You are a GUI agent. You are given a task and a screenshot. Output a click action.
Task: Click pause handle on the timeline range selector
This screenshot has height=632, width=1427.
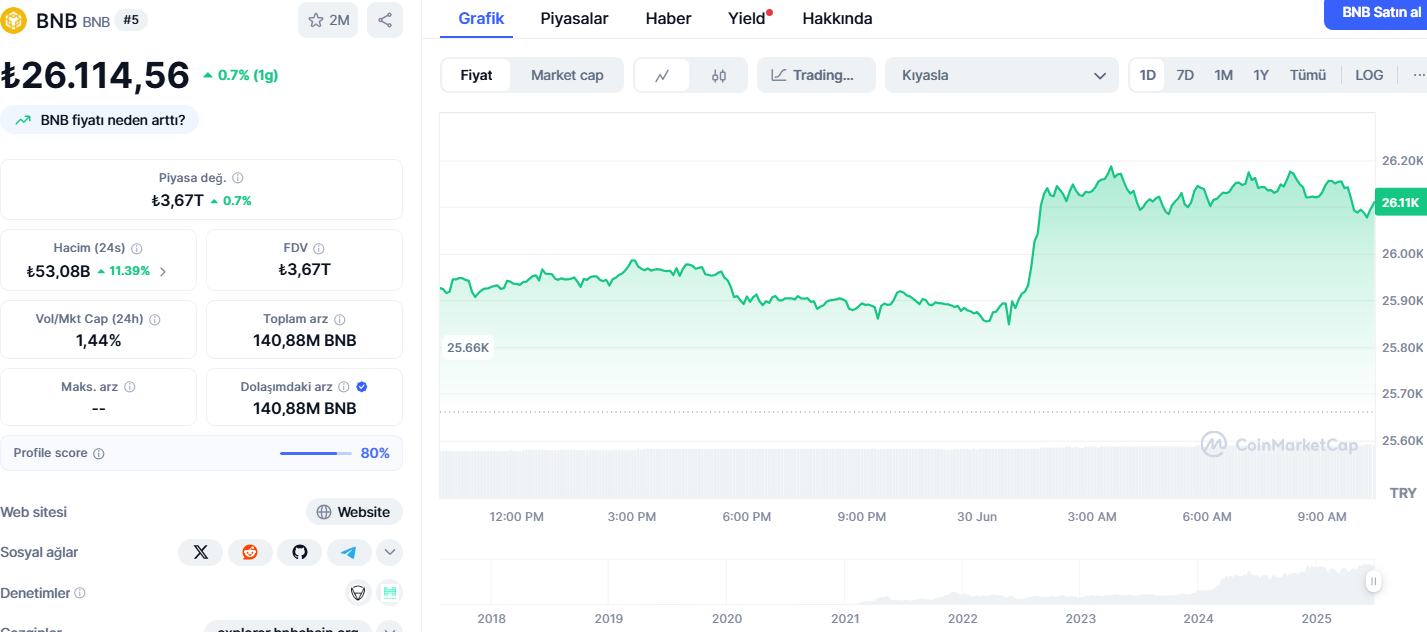coord(1374,581)
